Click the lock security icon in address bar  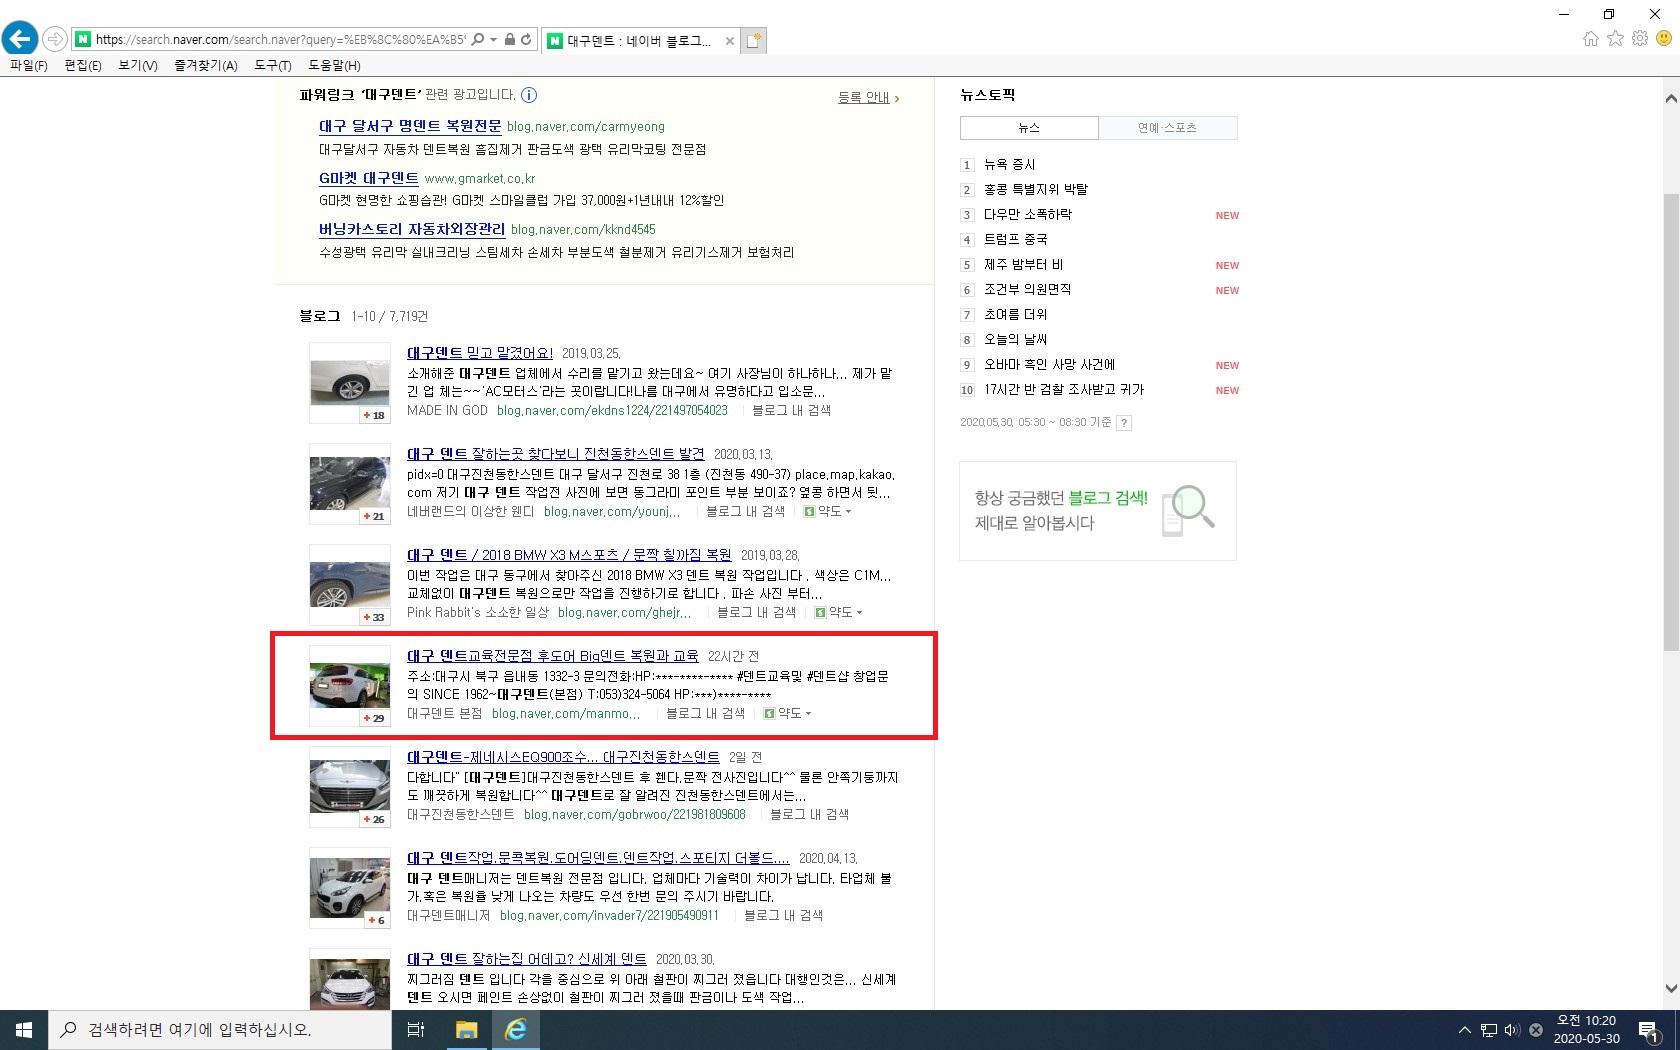[x=510, y=39]
